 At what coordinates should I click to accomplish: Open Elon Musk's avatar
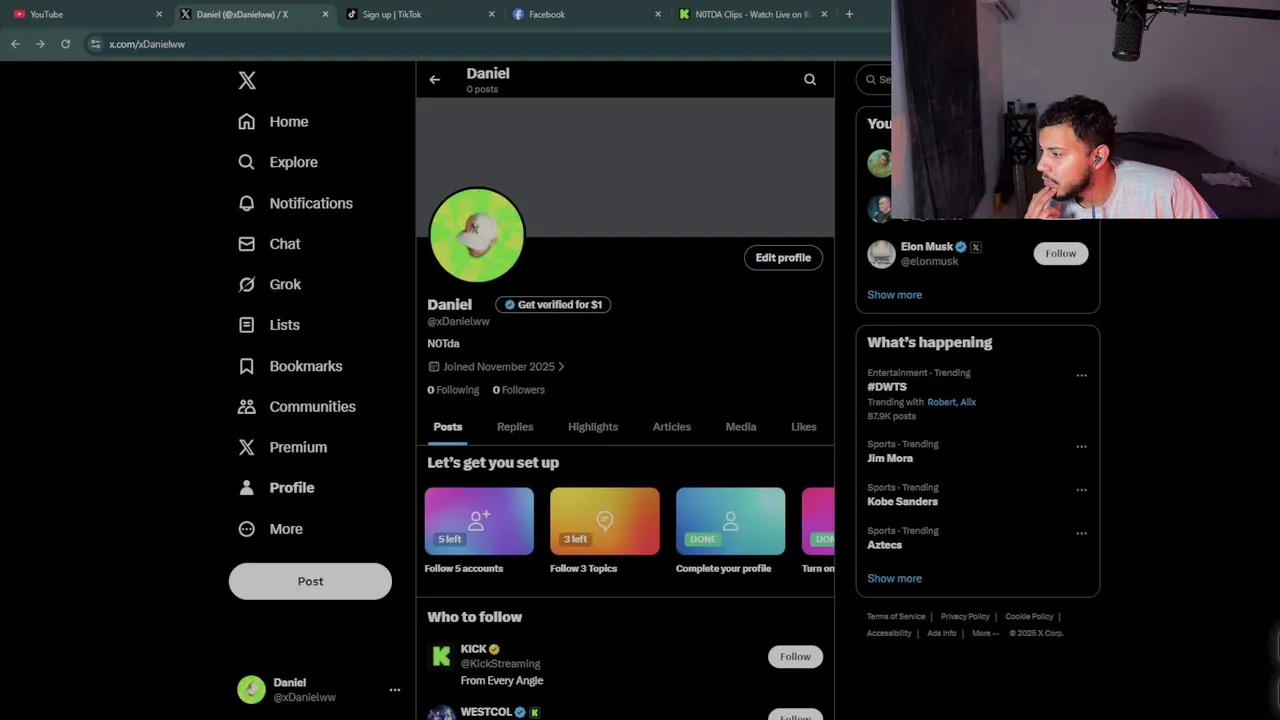(x=881, y=254)
